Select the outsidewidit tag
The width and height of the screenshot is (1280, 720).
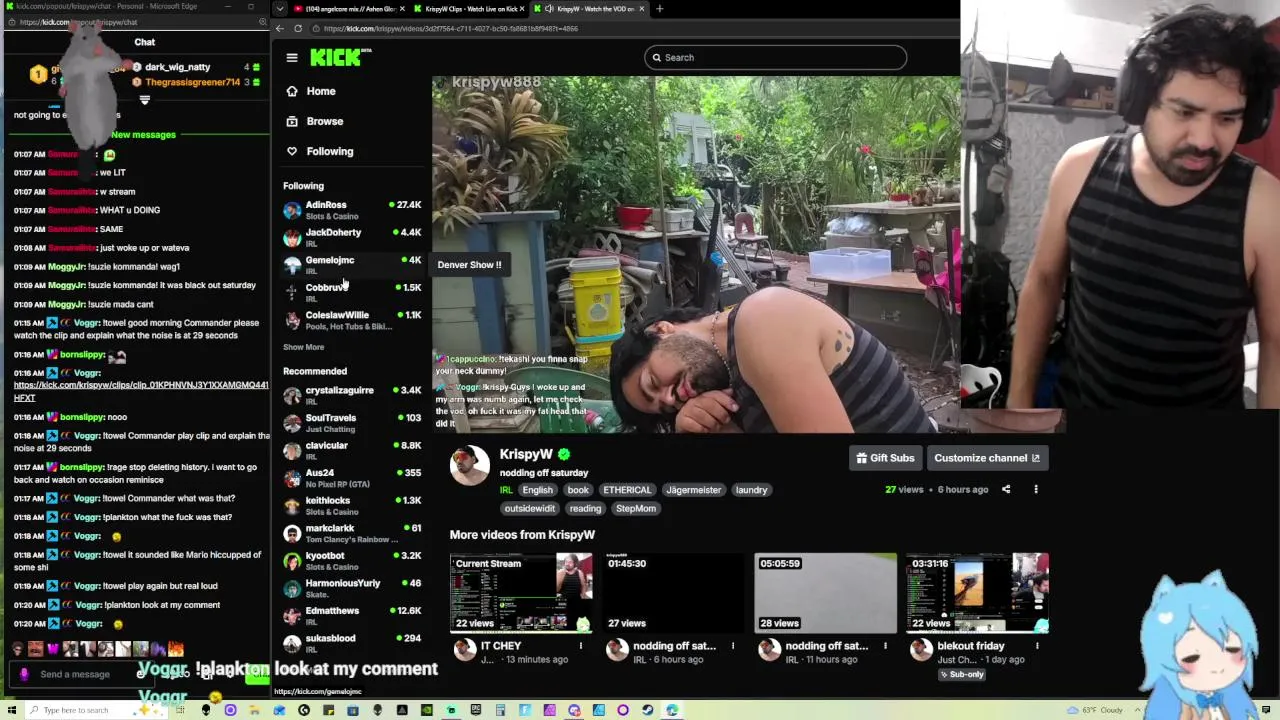click(x=529, y=509)
